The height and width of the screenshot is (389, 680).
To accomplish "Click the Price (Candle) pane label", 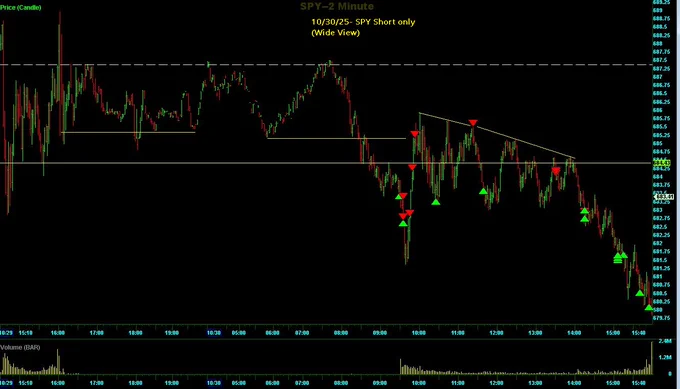I will coord(21,7).
